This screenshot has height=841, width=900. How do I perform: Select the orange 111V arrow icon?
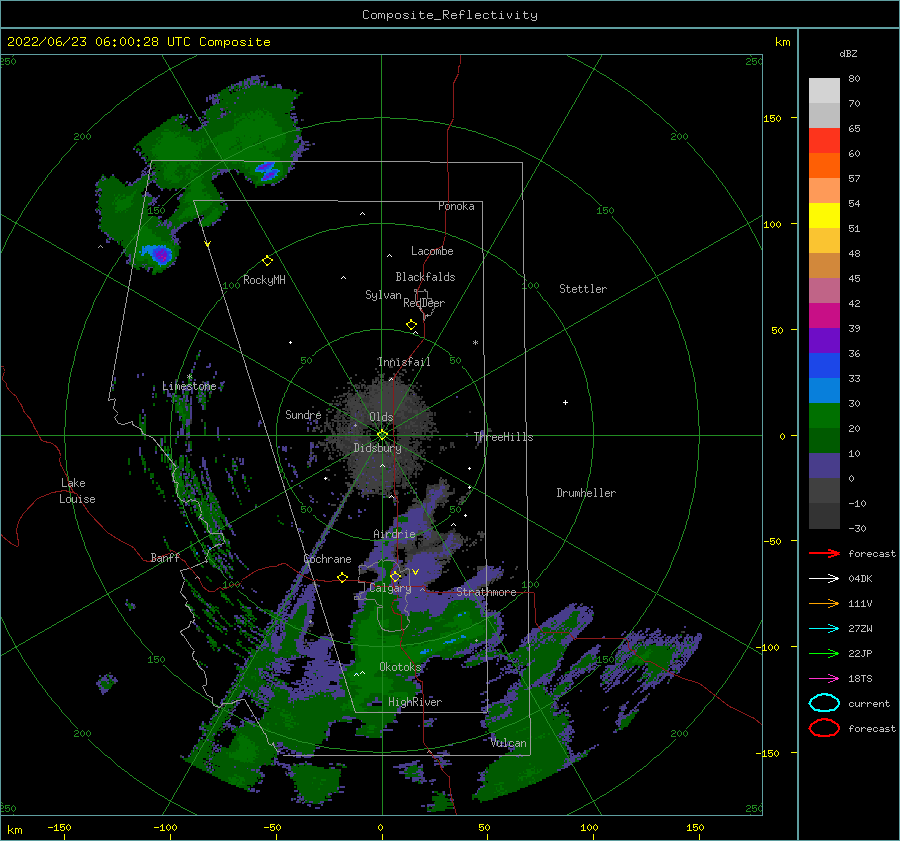824,603
